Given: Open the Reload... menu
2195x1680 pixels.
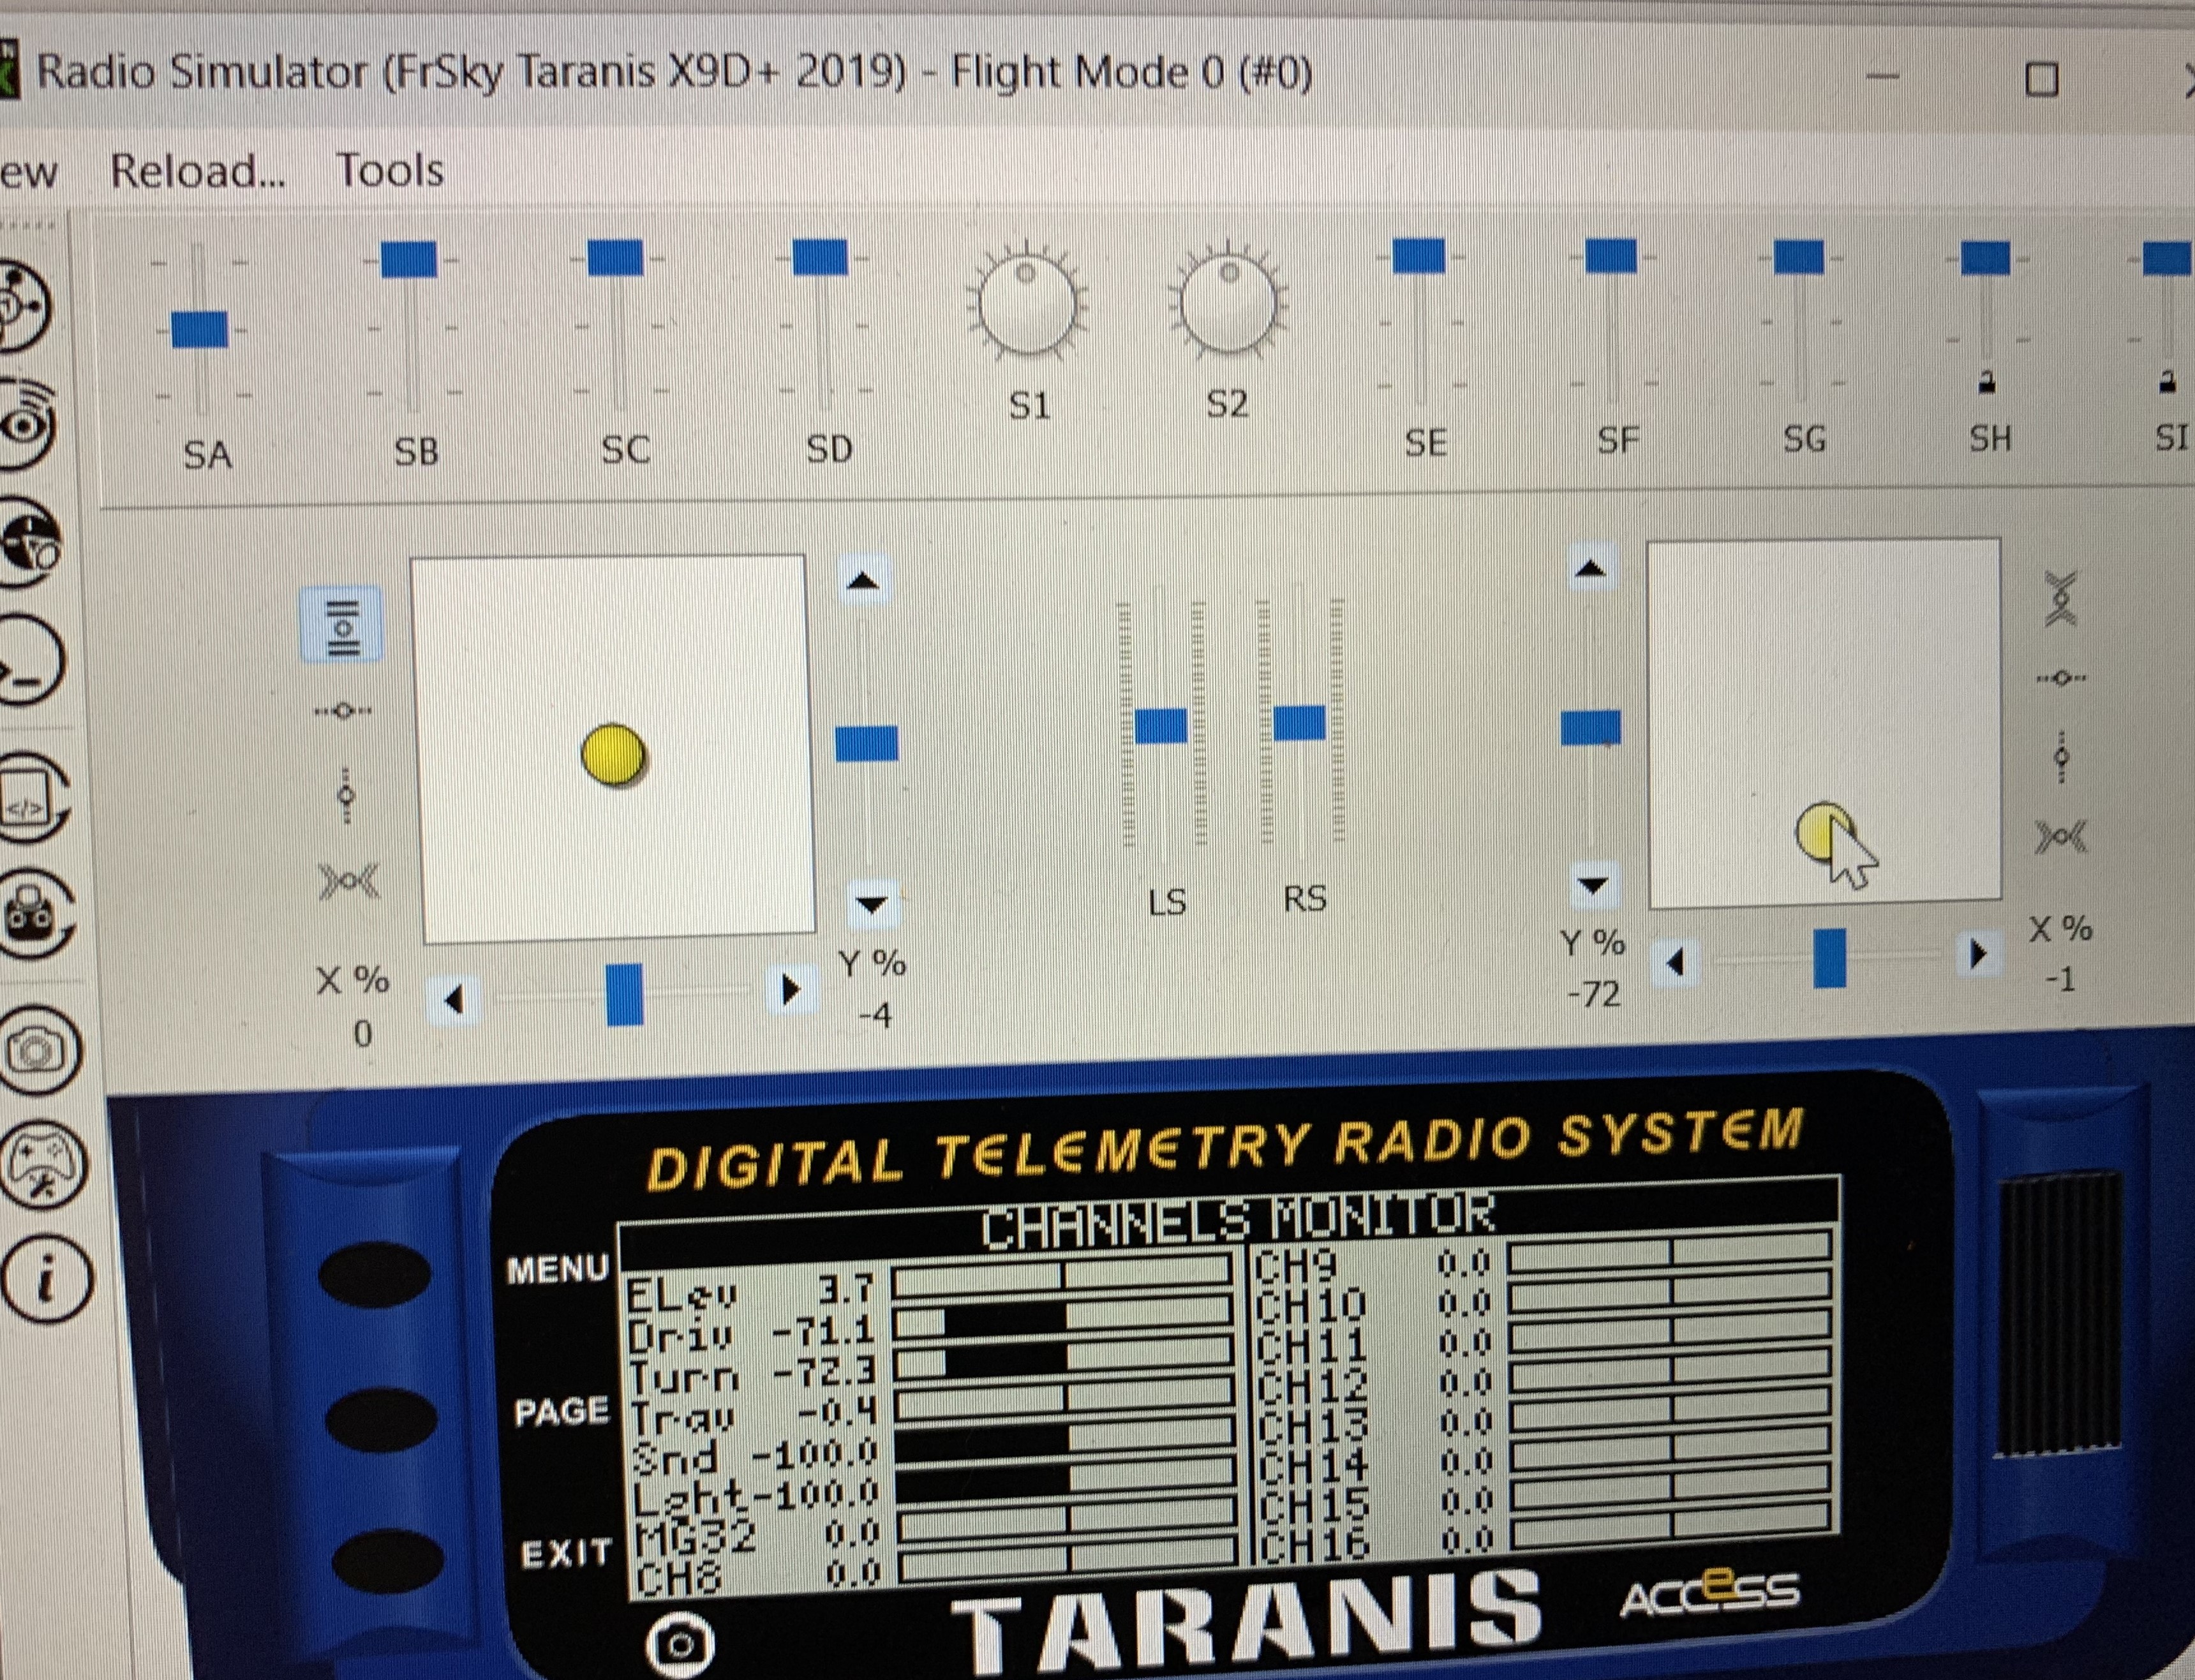Looking at the screenshot, I should (197, 171).
